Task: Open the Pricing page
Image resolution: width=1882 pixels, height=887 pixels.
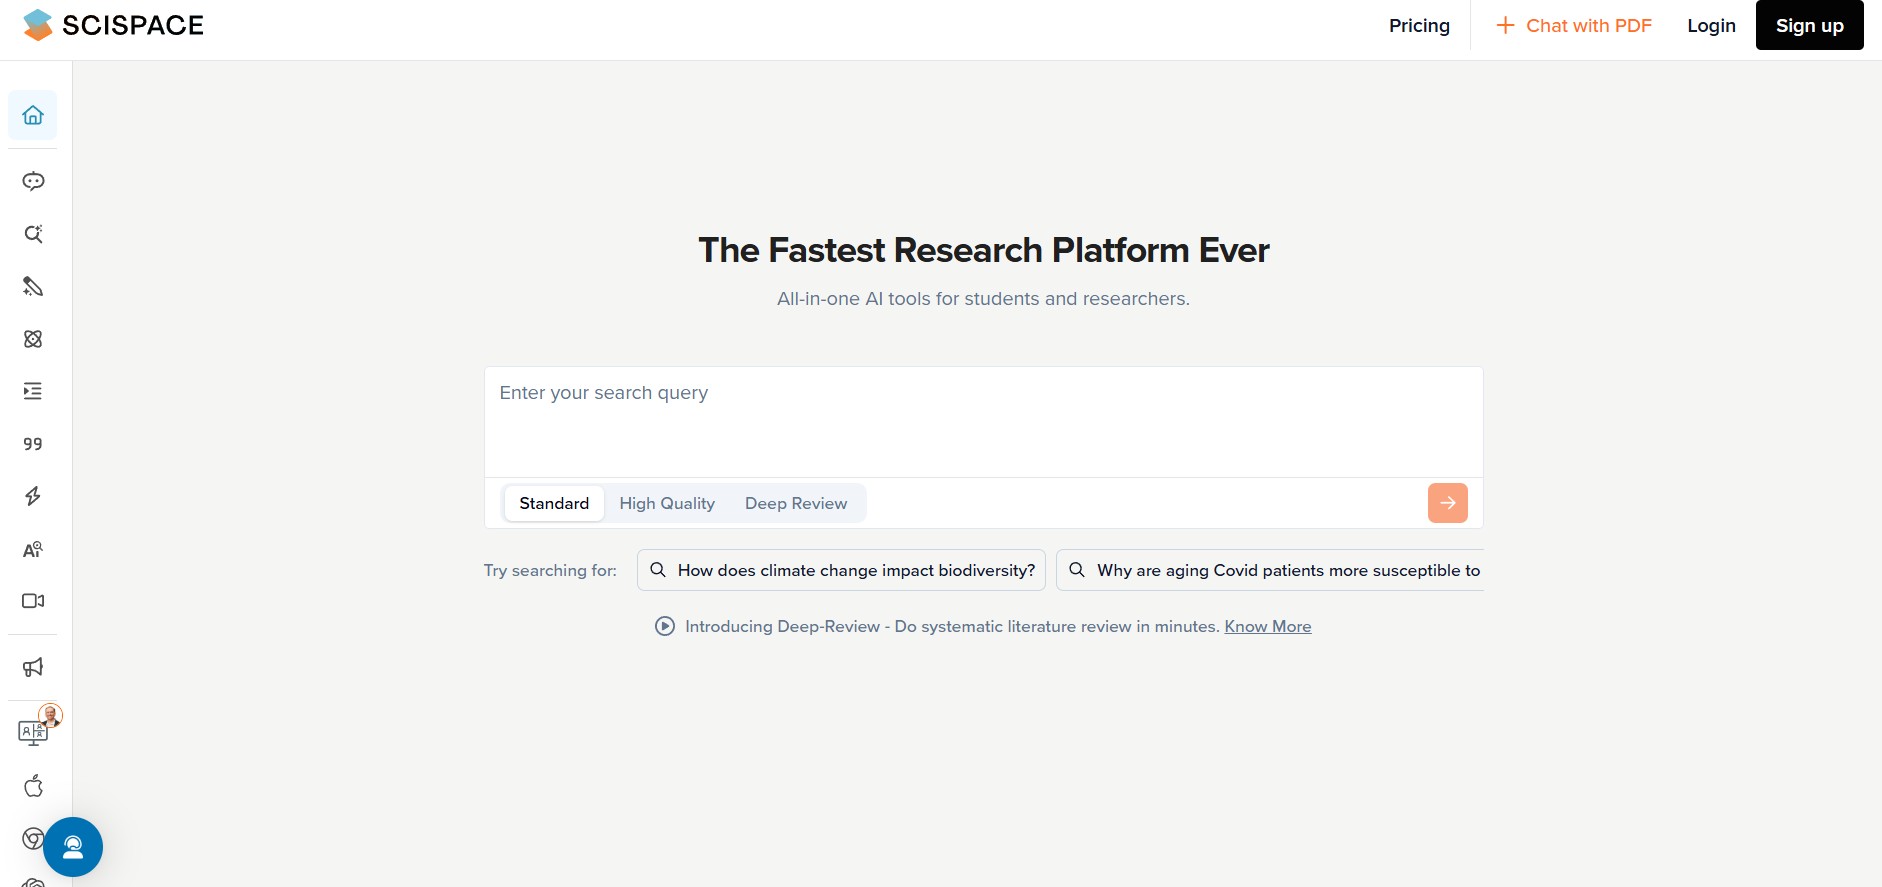Action: pyautogui.click(x=1419, y=25)
